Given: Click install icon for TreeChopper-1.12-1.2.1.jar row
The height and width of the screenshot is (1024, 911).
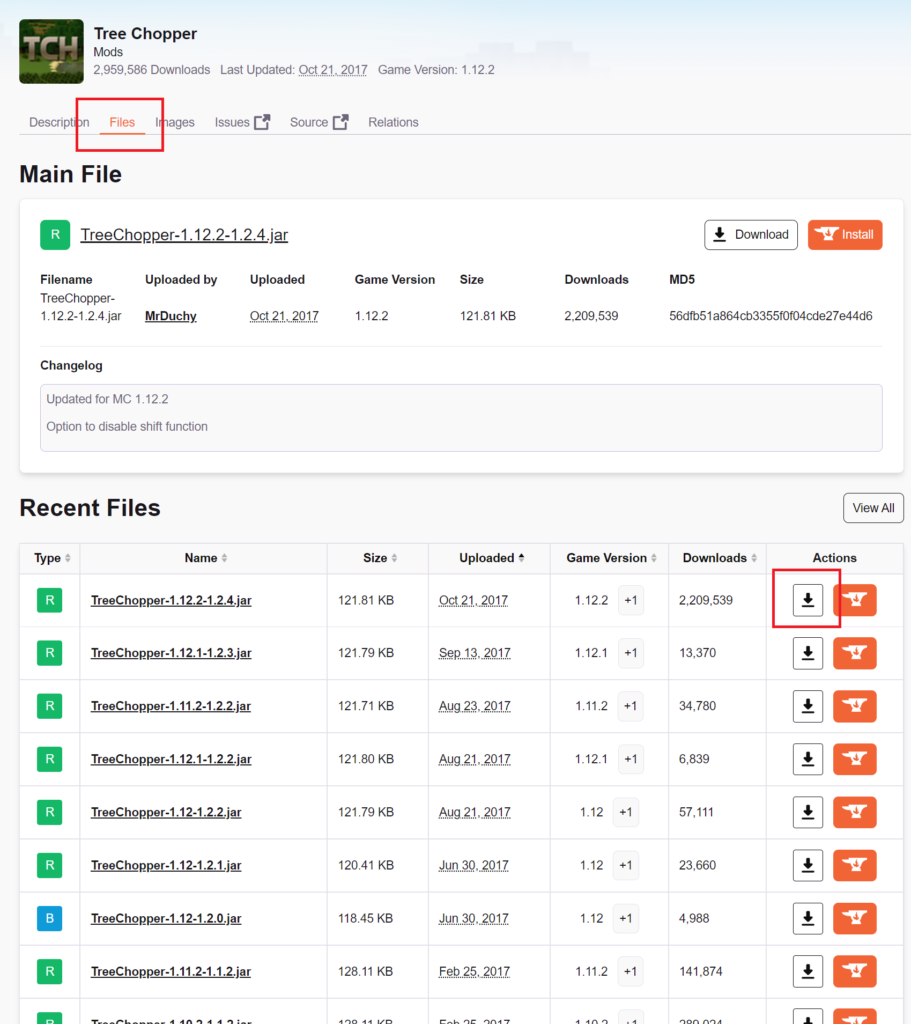Looking at the screenshot, I should (x=854, y=865).
